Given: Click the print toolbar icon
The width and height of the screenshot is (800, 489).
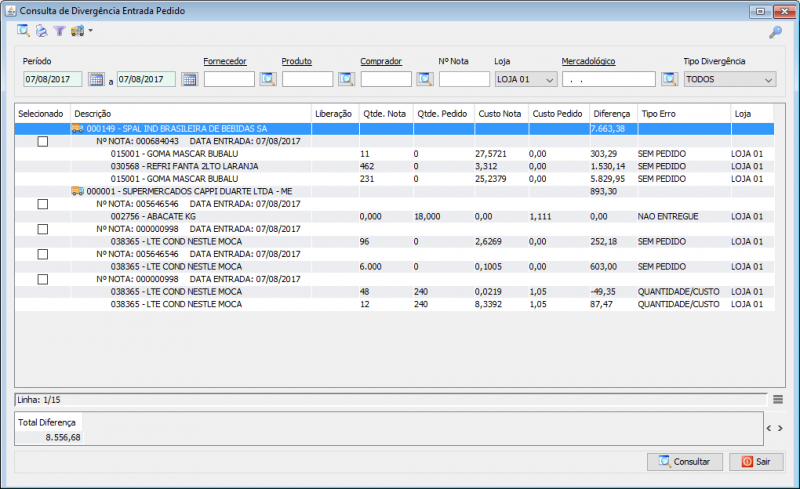Looking at the screenshot, I should click(x=41, y=31).
